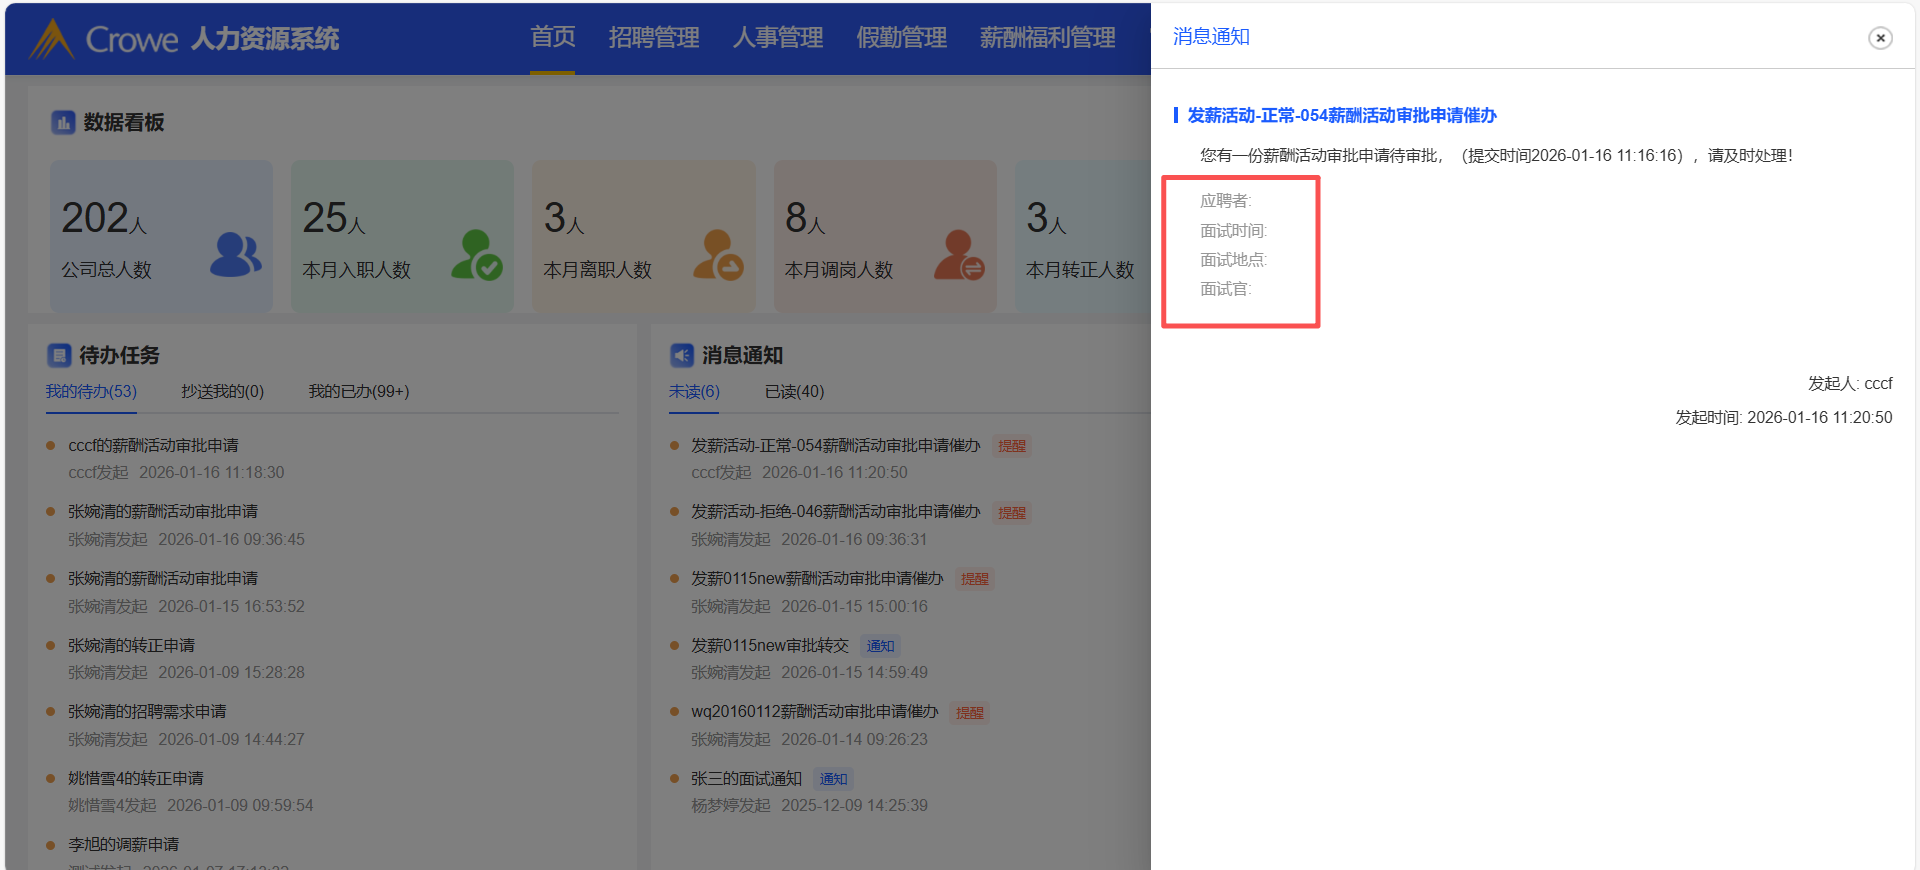Viewport: 1920px width, 870px height.
Task: Click 通知 tag on 发薪0115new审批转交
Action: 880,646
